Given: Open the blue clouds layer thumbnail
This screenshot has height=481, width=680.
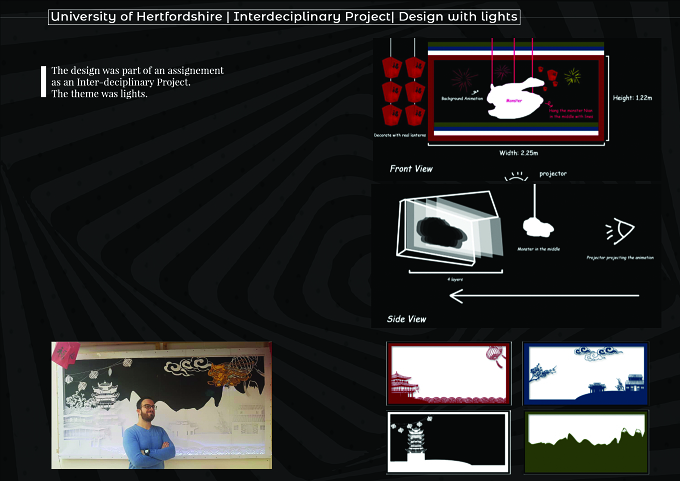Looking at the screenshot, I should 586,373.
